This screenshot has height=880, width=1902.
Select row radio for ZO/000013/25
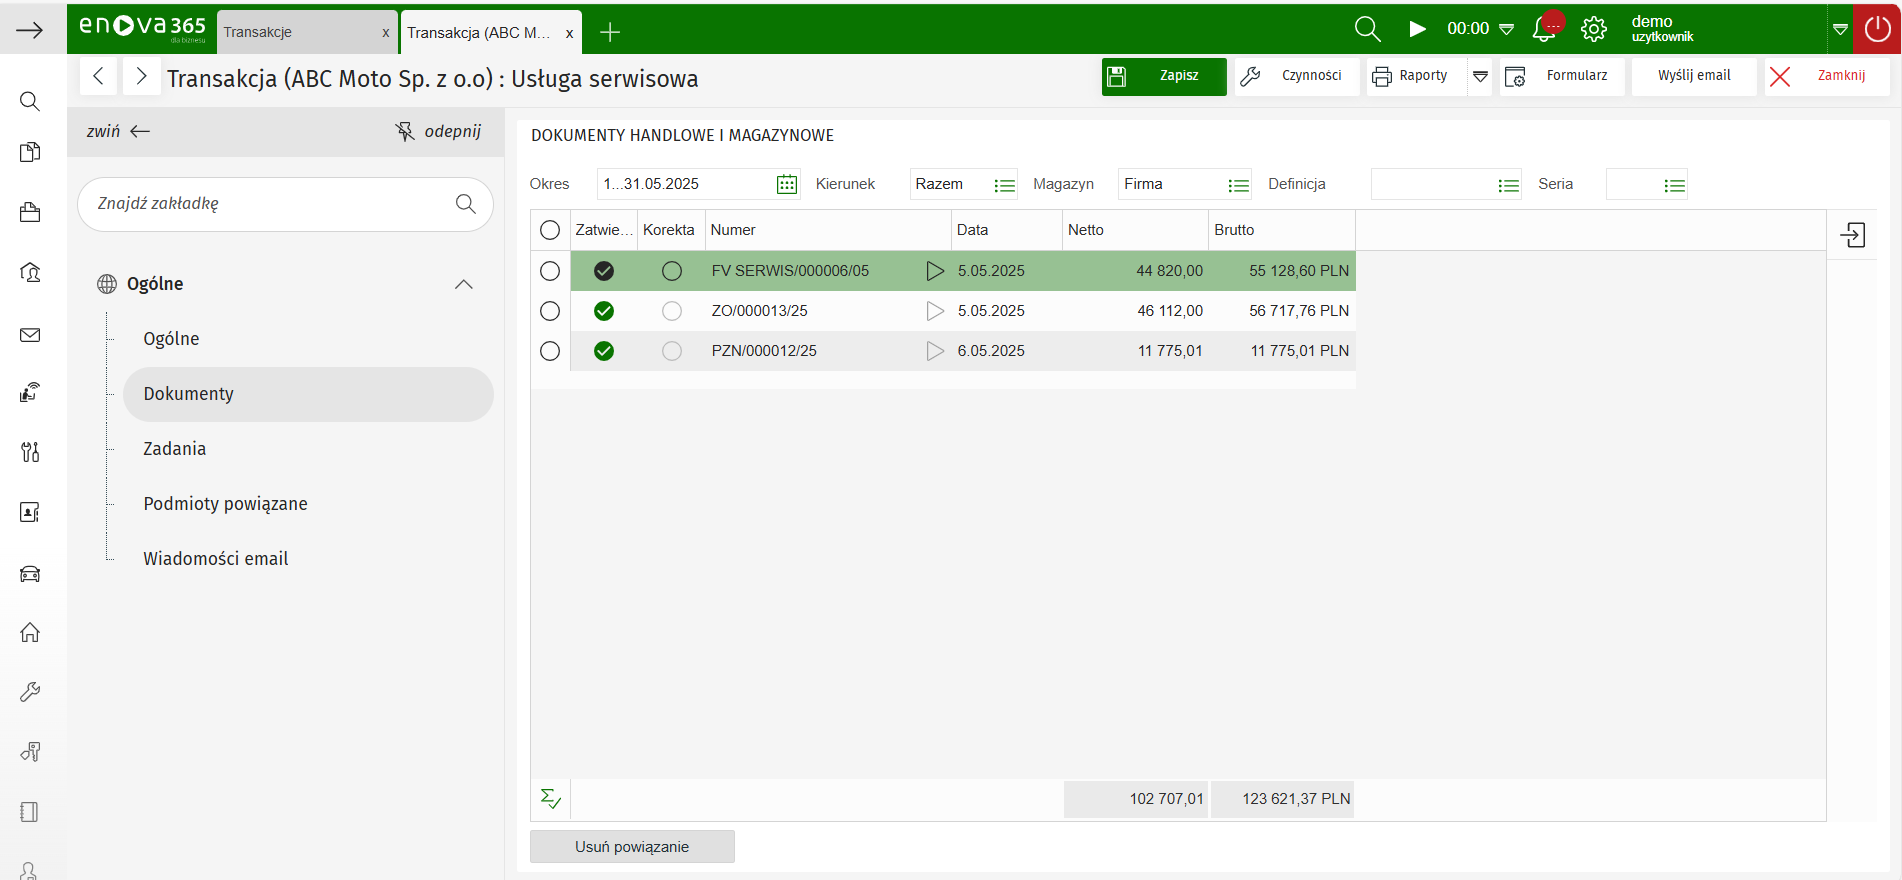[550, 311]
